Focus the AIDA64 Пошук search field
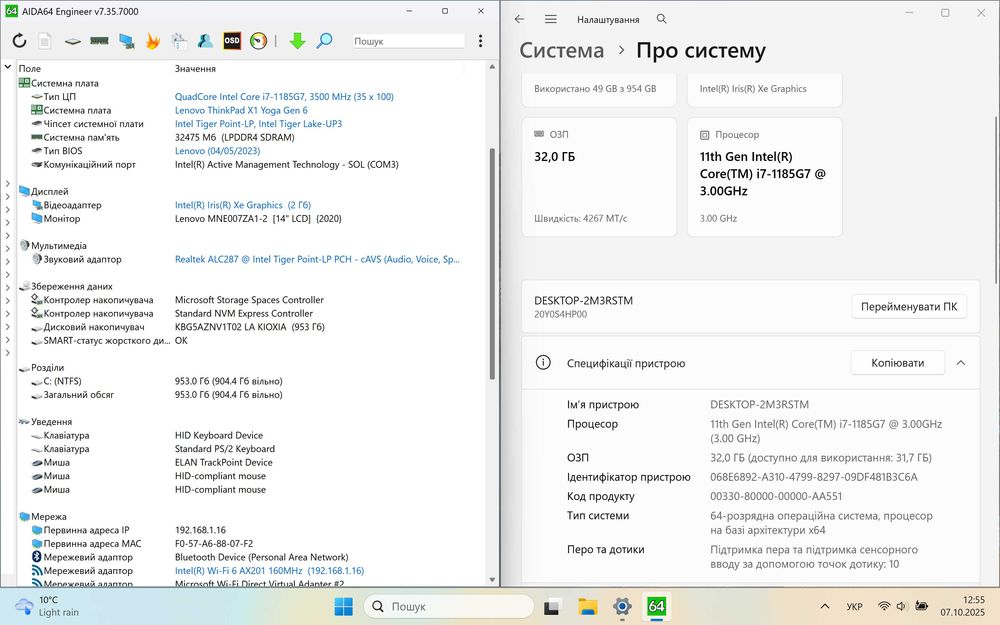 [x=409, y=41]
